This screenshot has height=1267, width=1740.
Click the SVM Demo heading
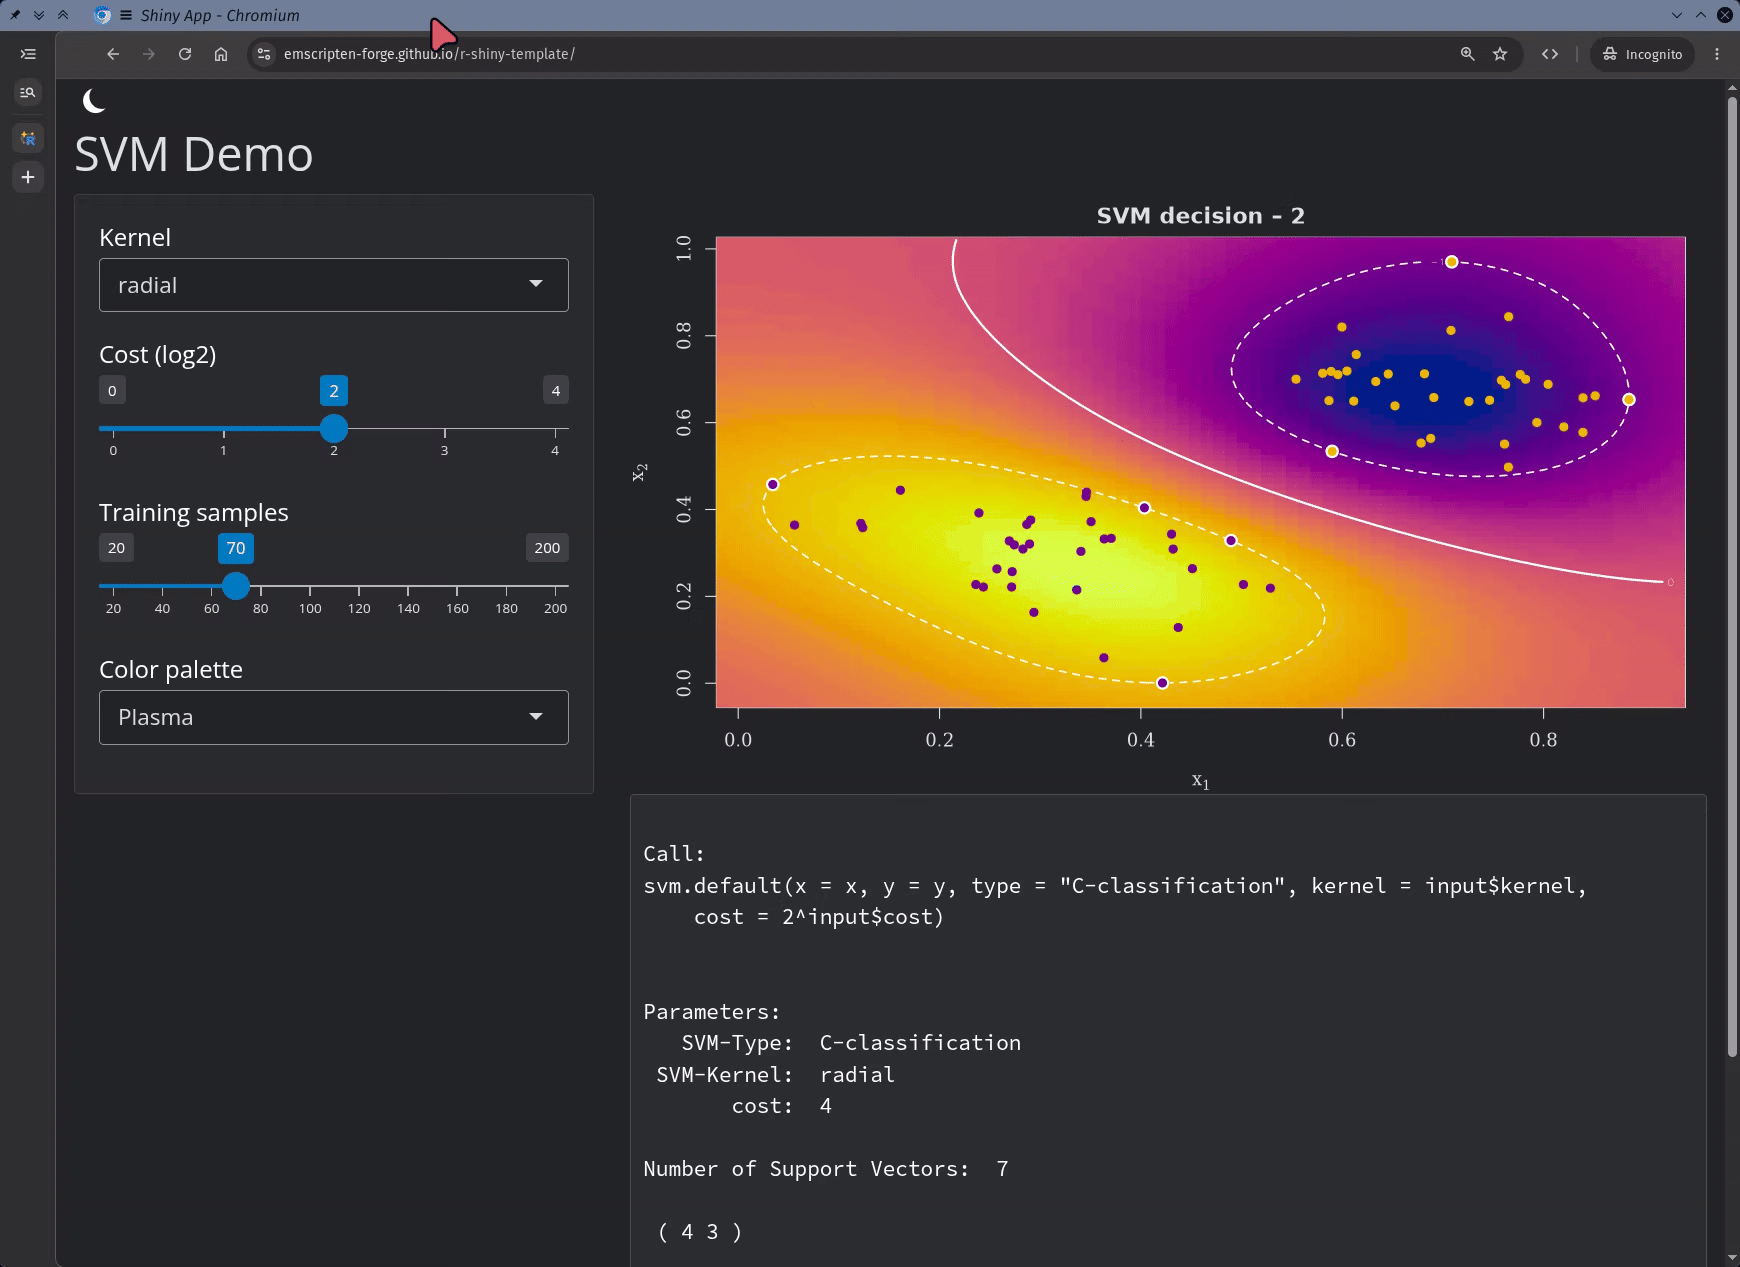194,155
